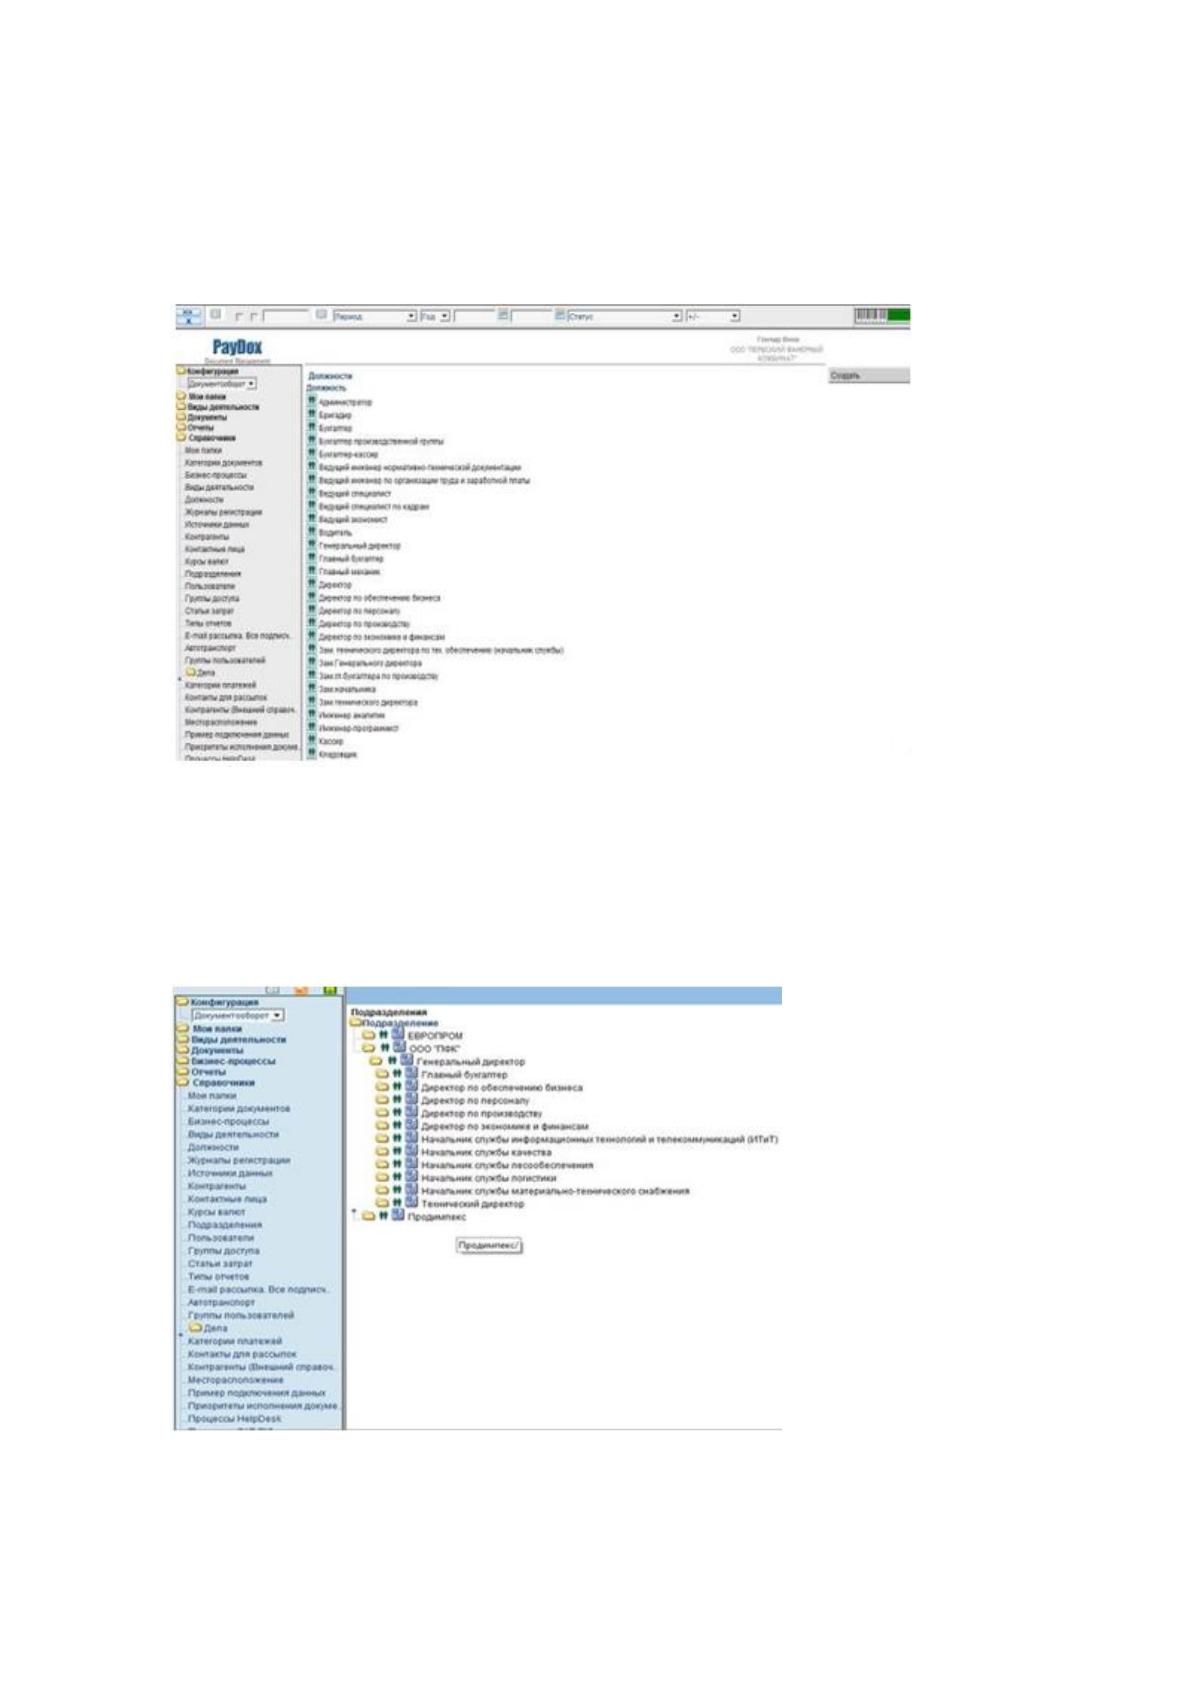Click the green indicator beside the barcode
The width and height of the screenshot is (1191, 1684).
899,316
